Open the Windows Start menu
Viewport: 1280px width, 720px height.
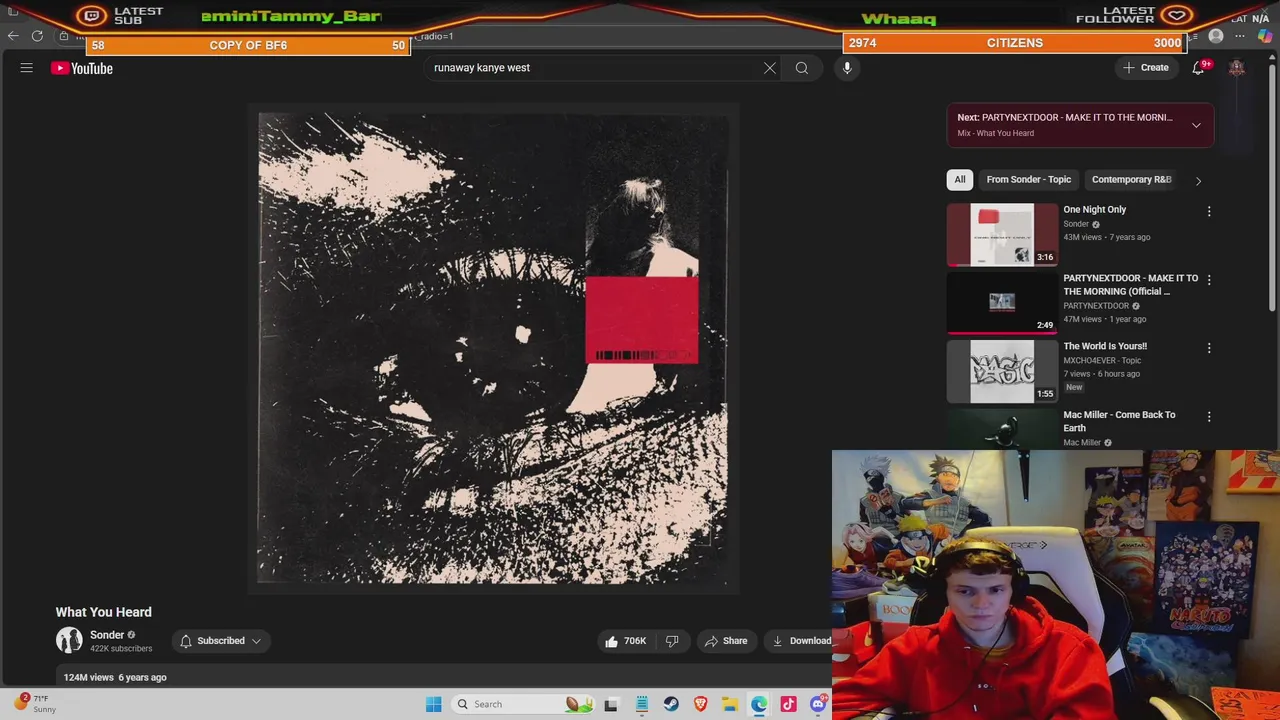(x=433, y=704)
